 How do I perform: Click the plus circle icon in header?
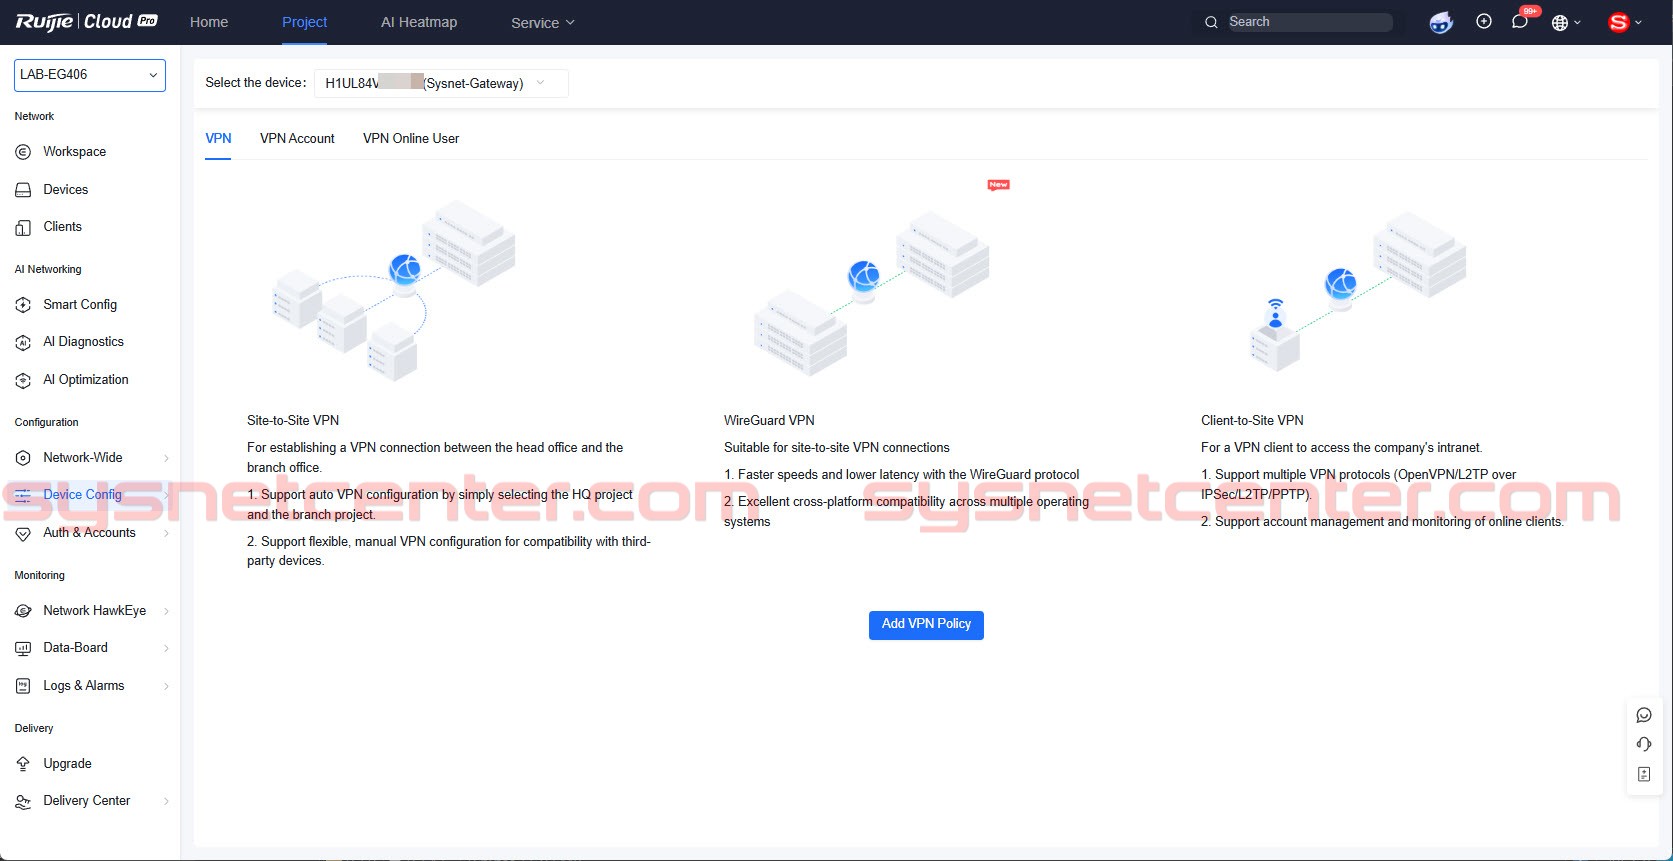pos(1484,22)
